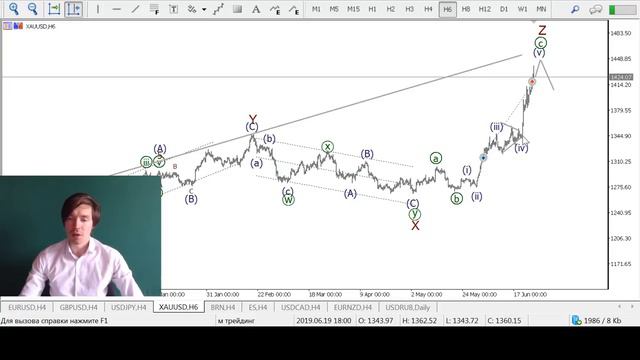Open the USDJPY,H4 chart tab
The height and width of the screenshot is (360, 640).
129,307
